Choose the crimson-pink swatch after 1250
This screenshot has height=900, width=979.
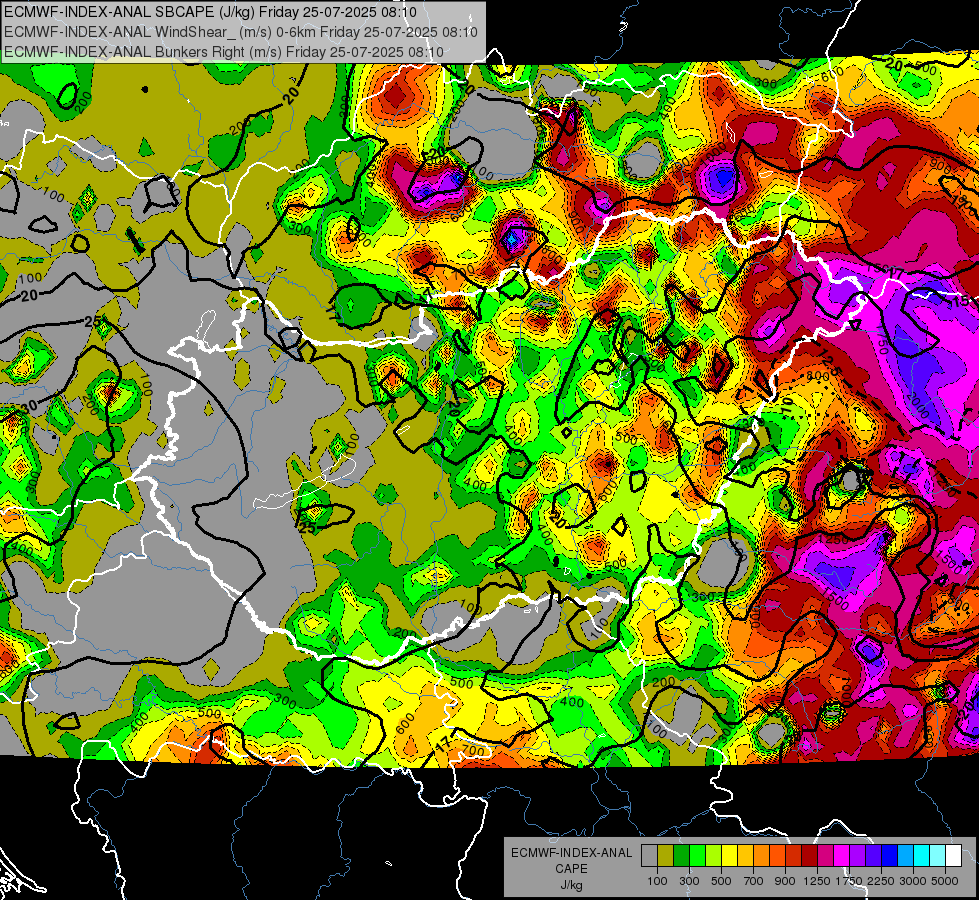point(826,856)
